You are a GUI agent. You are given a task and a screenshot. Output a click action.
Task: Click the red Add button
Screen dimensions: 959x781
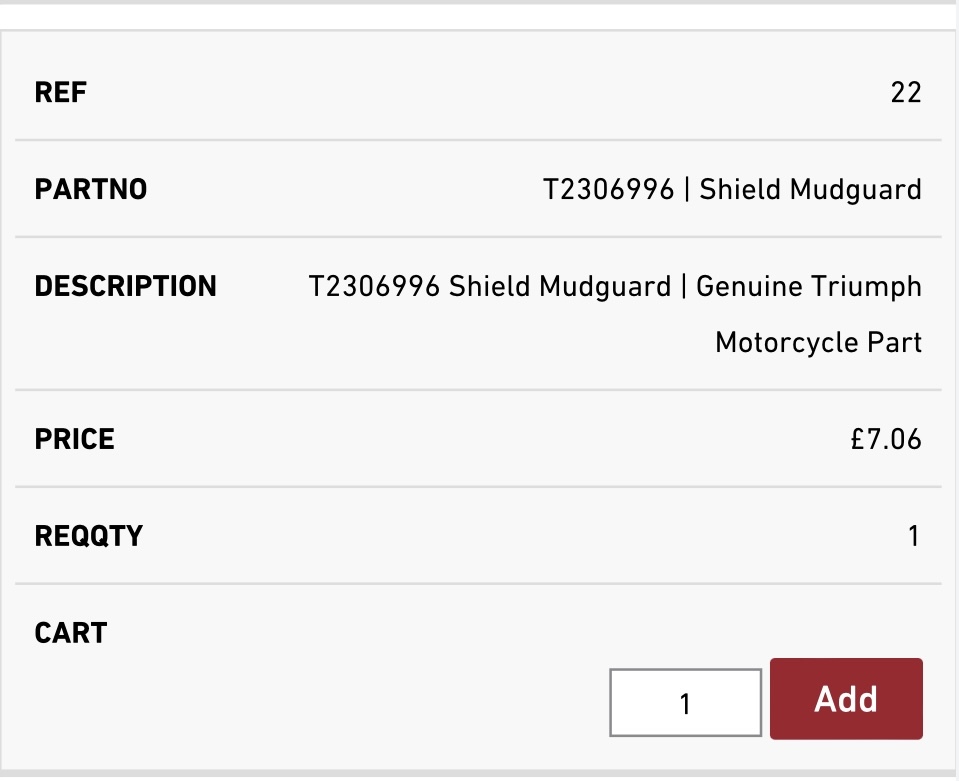(846, 699)
